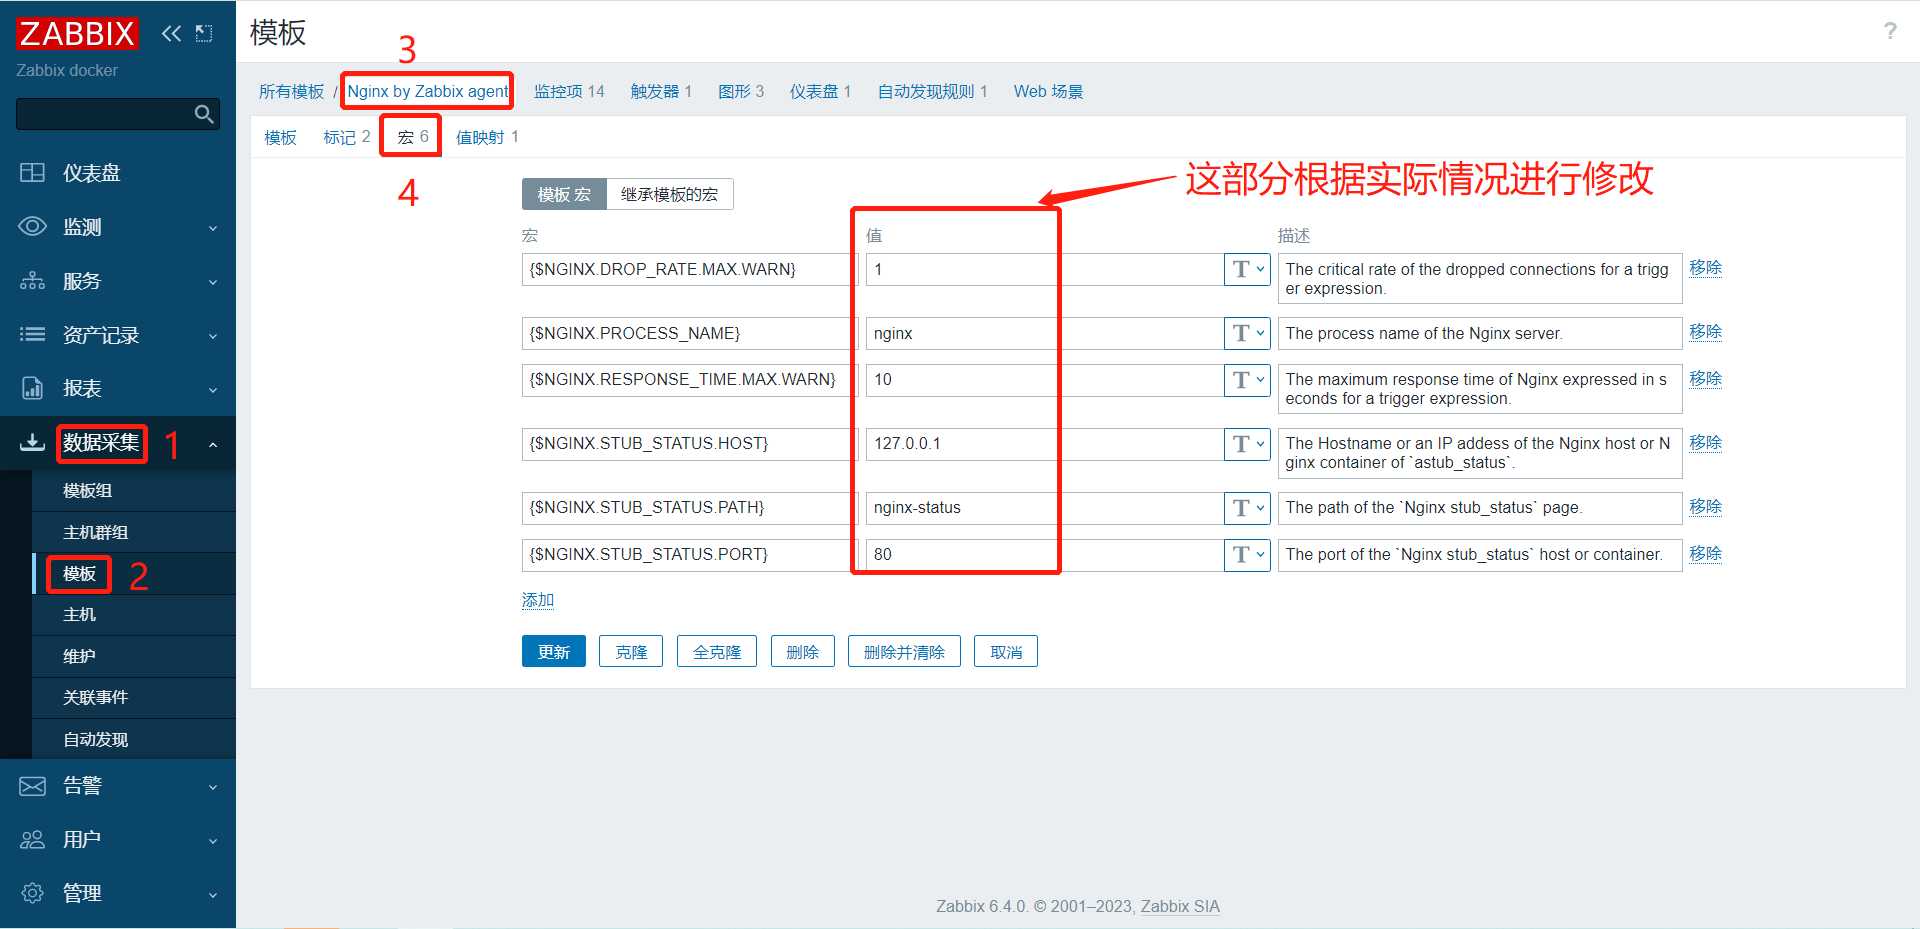Click the 资产记录 list icon
The image size is (1920, 929).
point(32,334)
